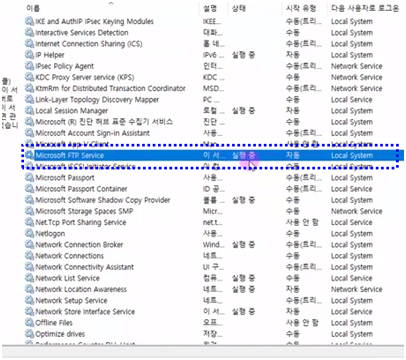The width and height of the screenshot is (406, 360).
Task: Sort services by the 이름 column header
Action: [x=33, y=9]
